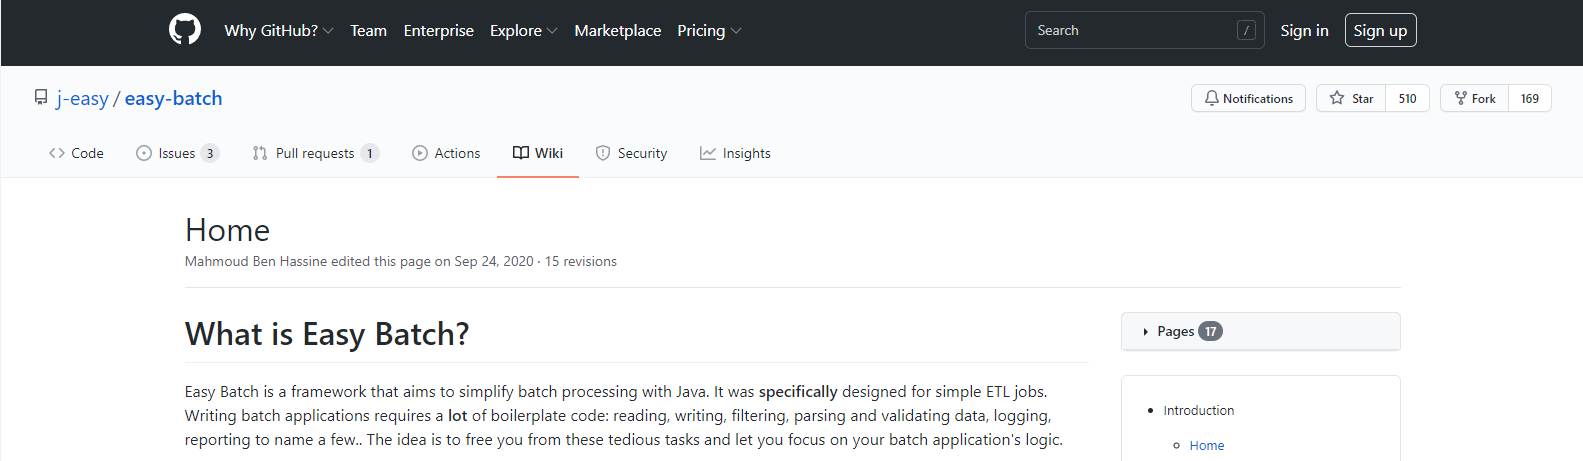The width and height of the screenshot is (1583, 461).
Task: Star the easy-batch repository
Action: (1351, 98)
